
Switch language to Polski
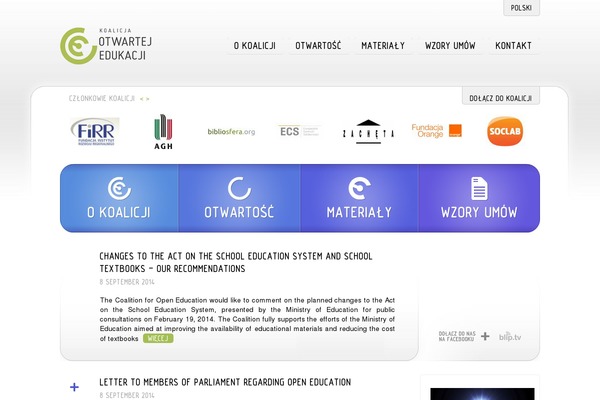(x=521, y=8)
